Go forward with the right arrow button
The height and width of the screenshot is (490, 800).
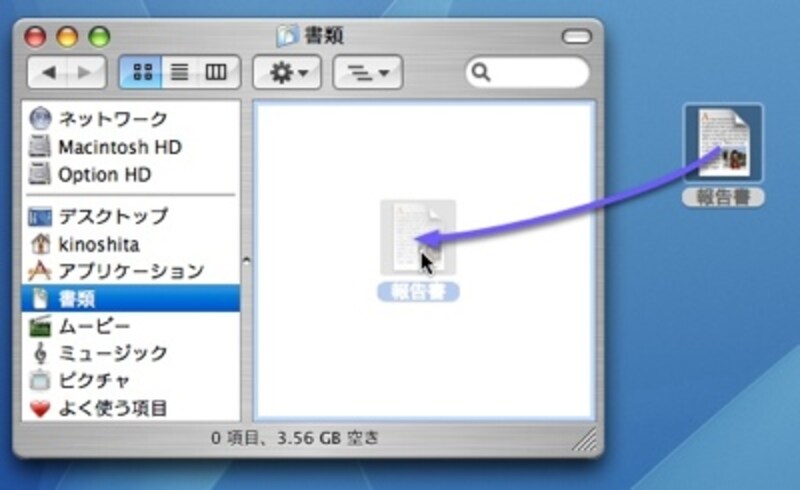pos(86,72)
